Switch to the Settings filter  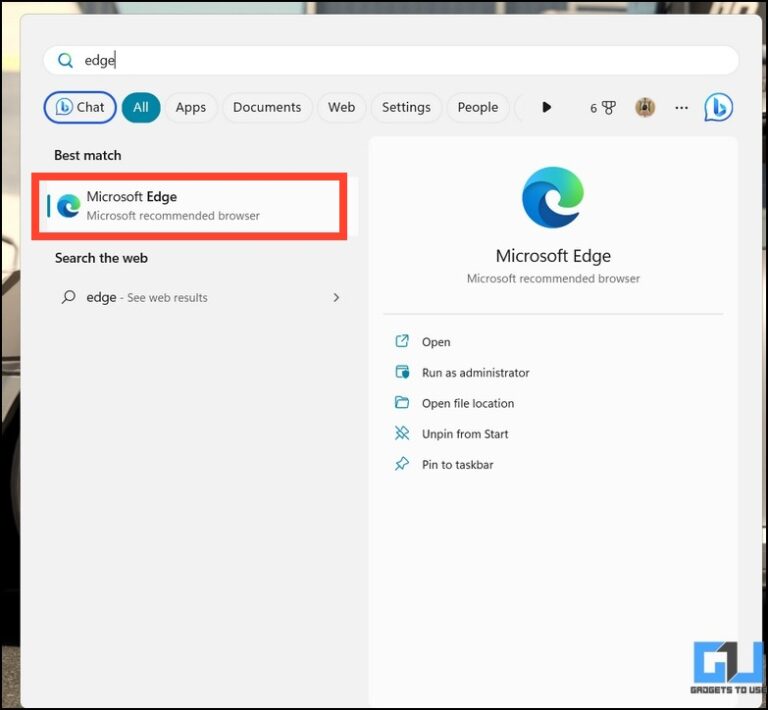point(406,107)
